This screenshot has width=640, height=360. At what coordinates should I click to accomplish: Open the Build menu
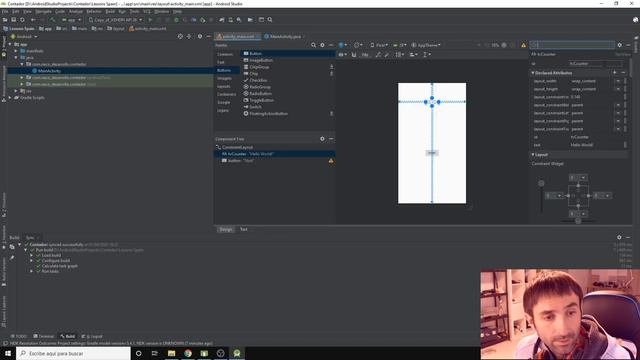click(x=110, y=11)
